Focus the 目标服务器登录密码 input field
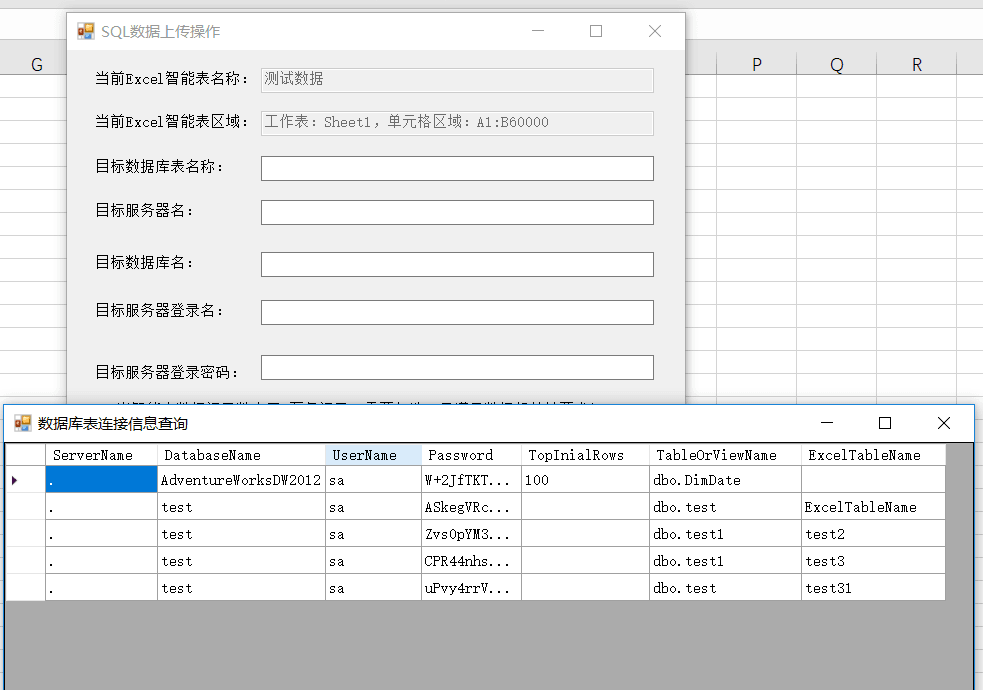Viewport: 983px width, 690px height. [457, 368]
